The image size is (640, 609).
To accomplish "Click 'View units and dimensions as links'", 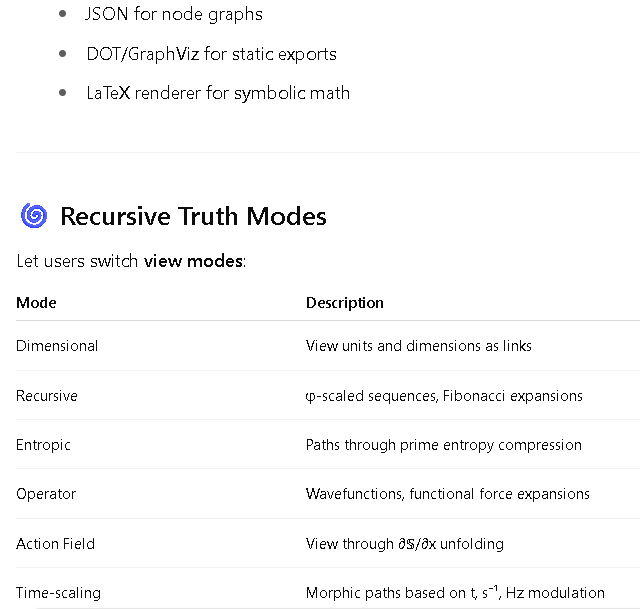I will point(419,346).
